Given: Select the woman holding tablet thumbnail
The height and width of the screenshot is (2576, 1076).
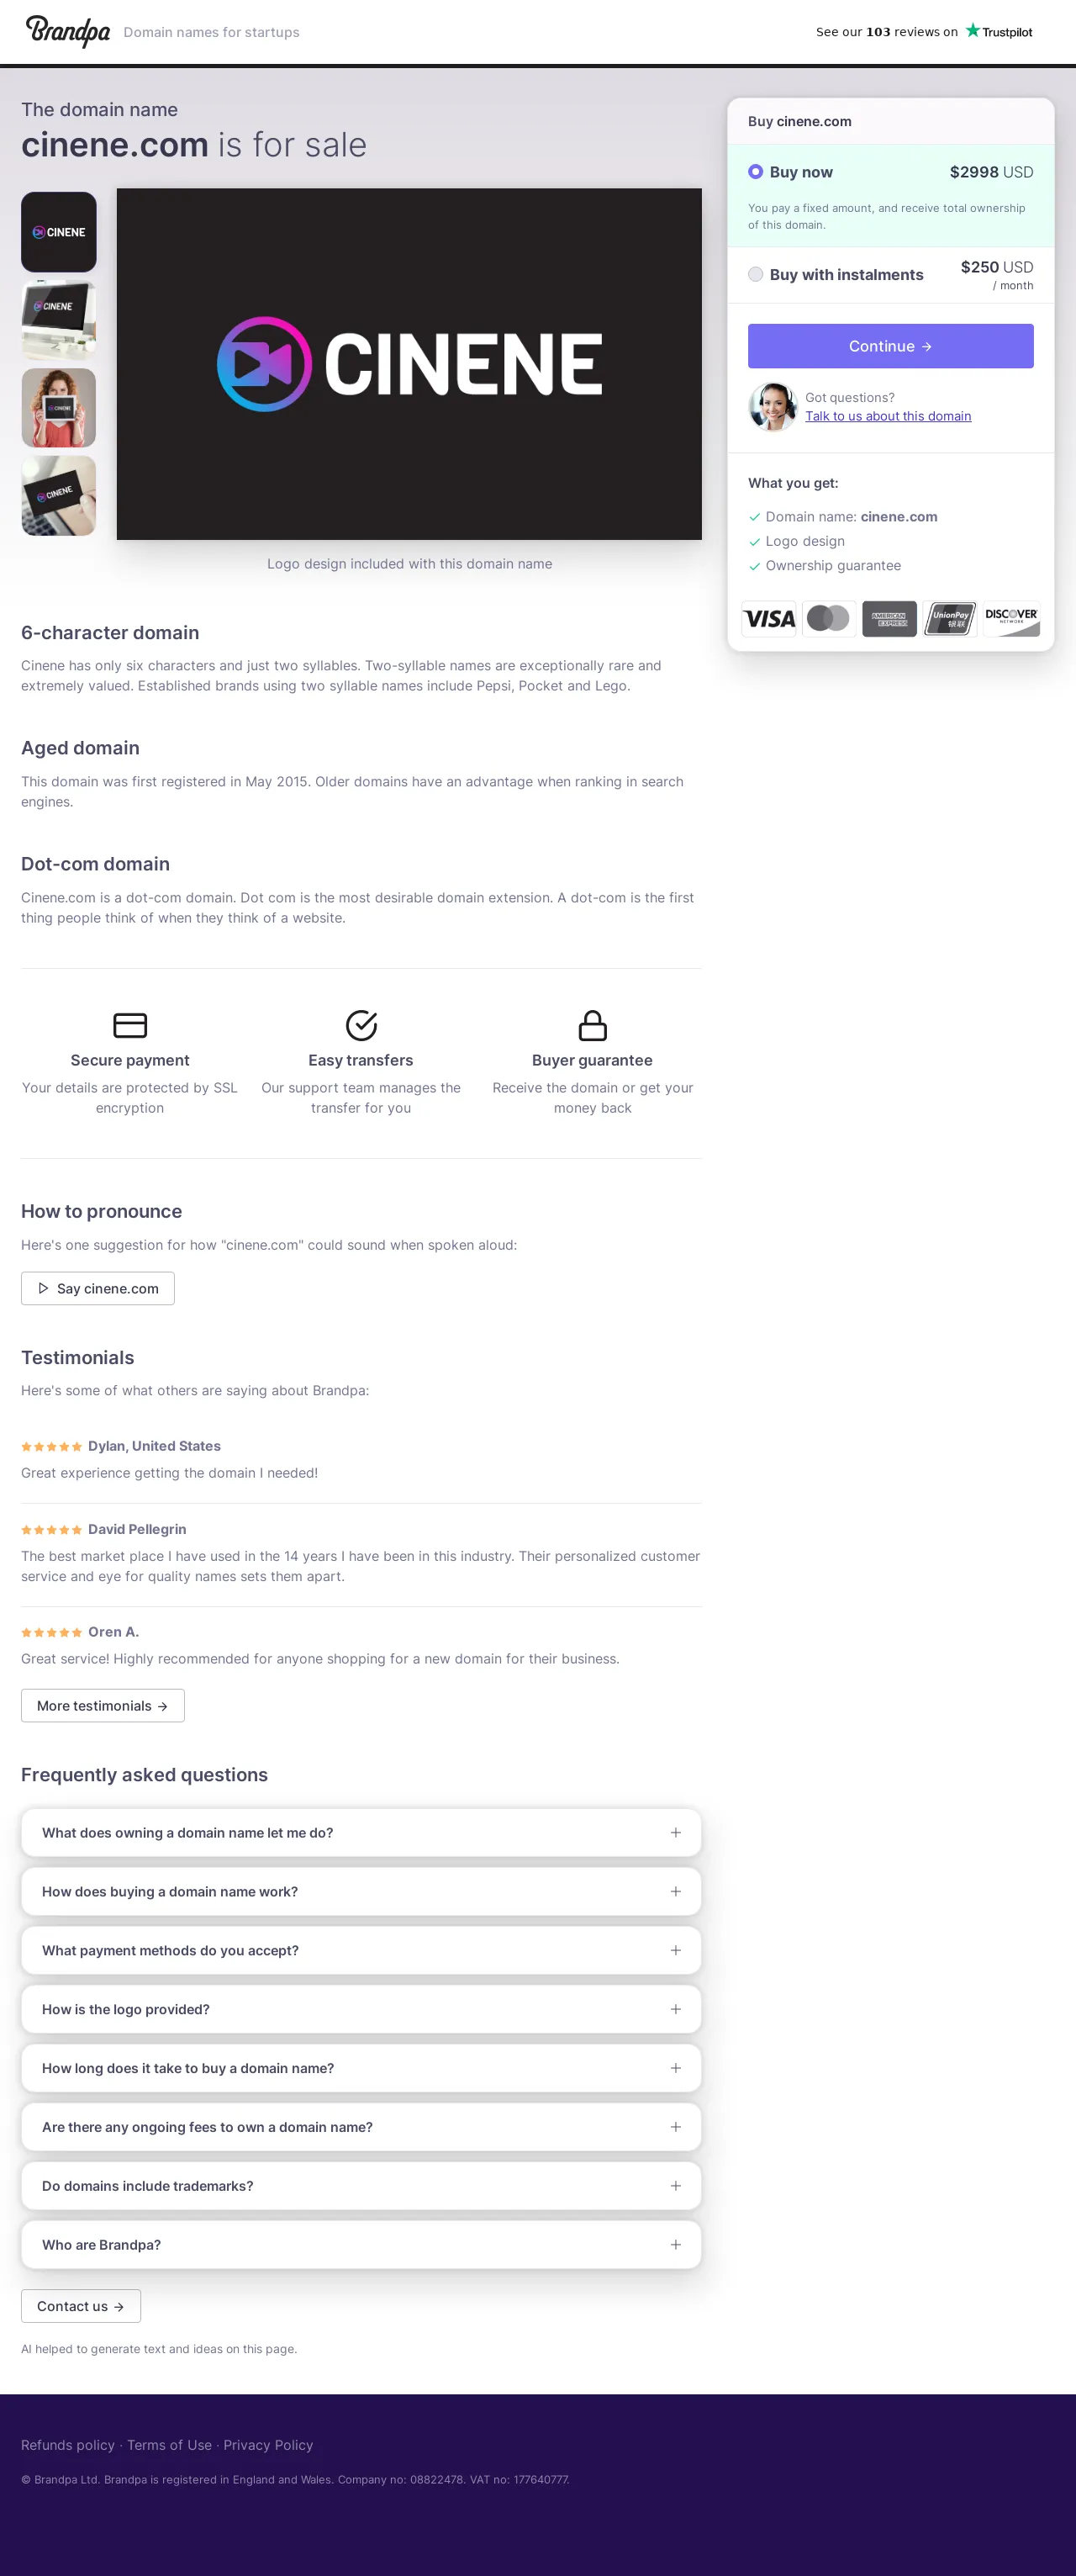Looking at the screenshot, I should [59, 408].
